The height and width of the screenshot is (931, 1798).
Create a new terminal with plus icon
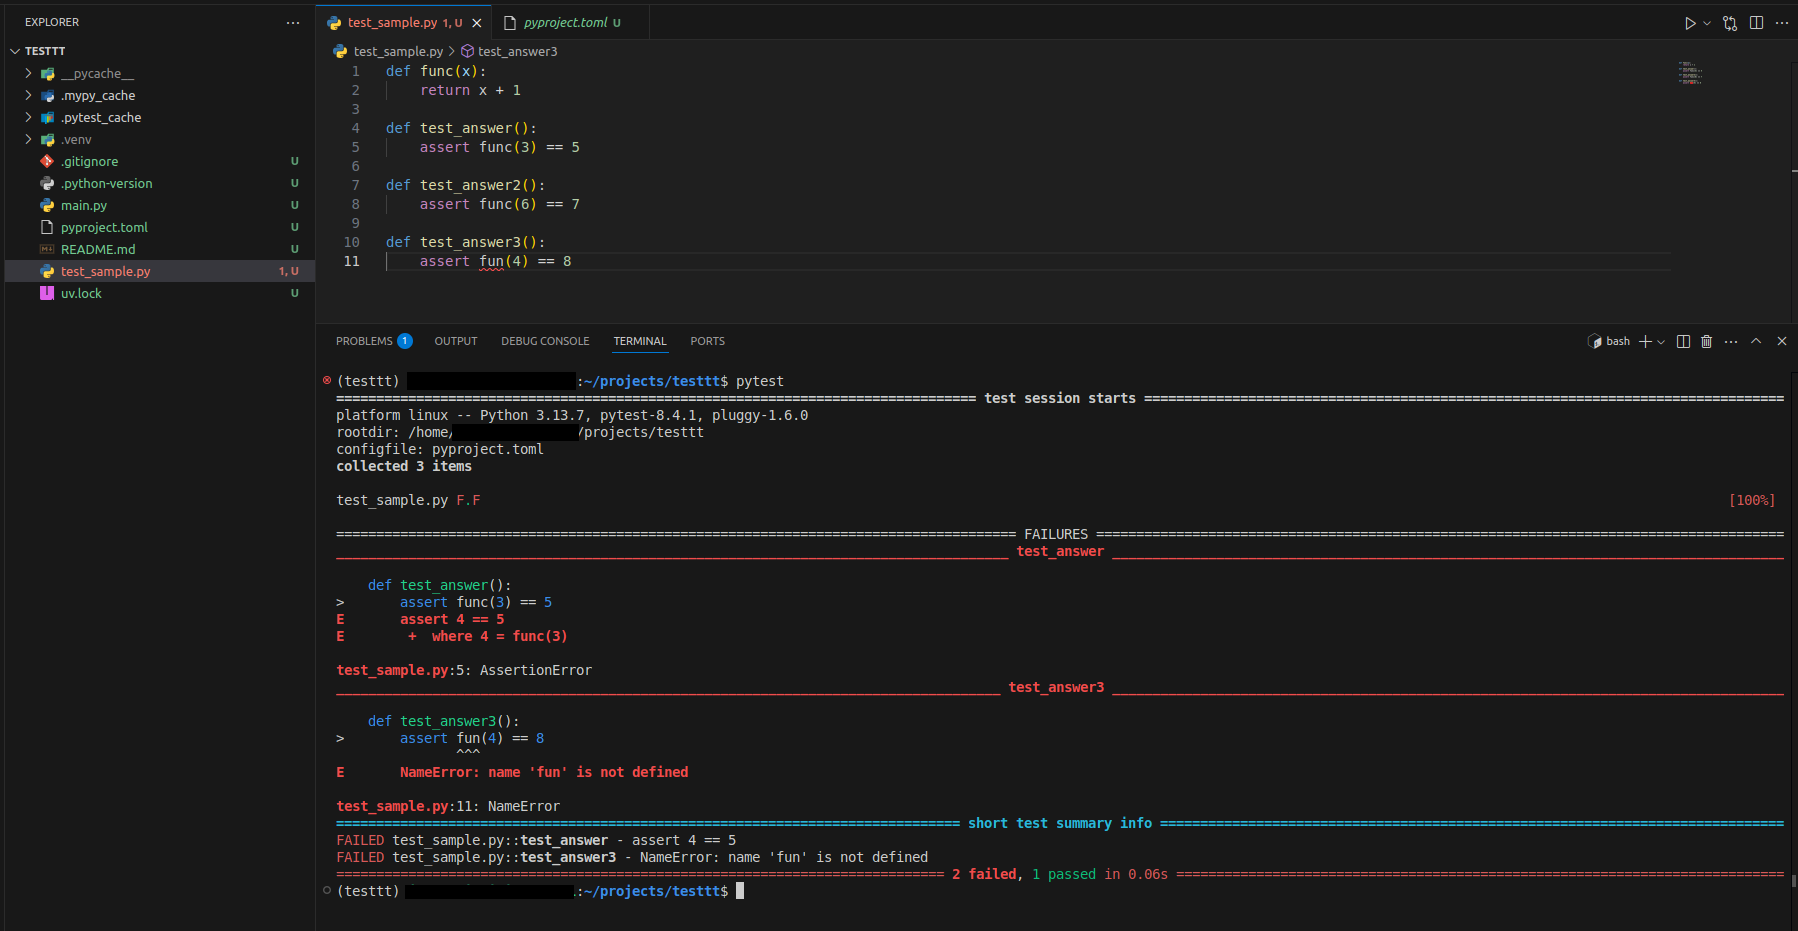(1645, 341)
